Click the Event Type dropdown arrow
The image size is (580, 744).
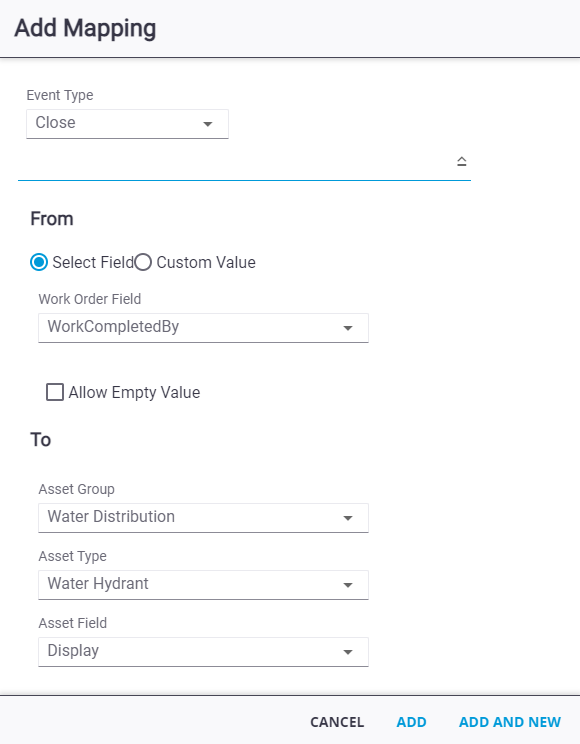tap(207, 124)
